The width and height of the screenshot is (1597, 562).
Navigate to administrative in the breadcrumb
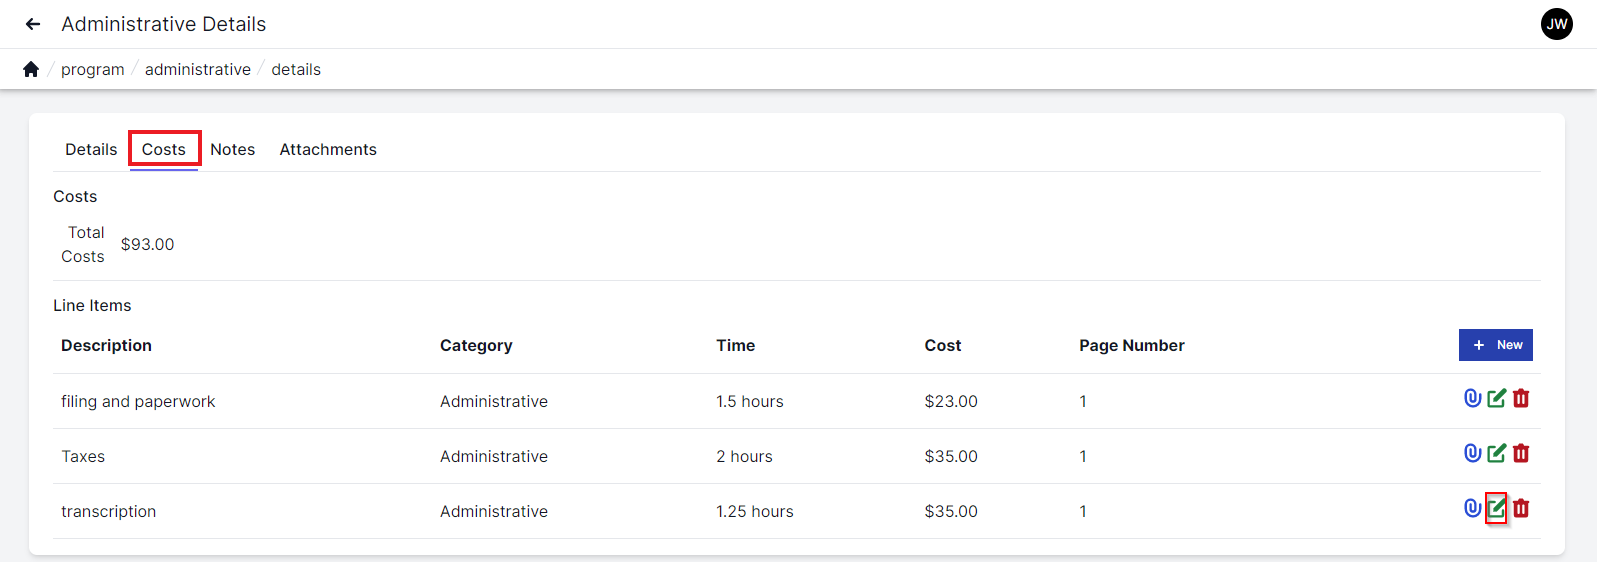[x=198, y=69]
